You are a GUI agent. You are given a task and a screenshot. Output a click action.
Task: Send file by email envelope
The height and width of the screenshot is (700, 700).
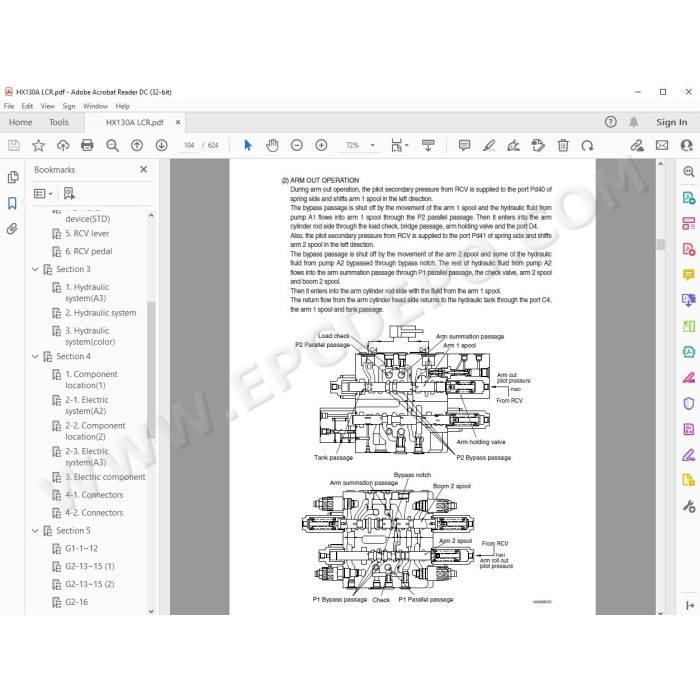[662, 145]
